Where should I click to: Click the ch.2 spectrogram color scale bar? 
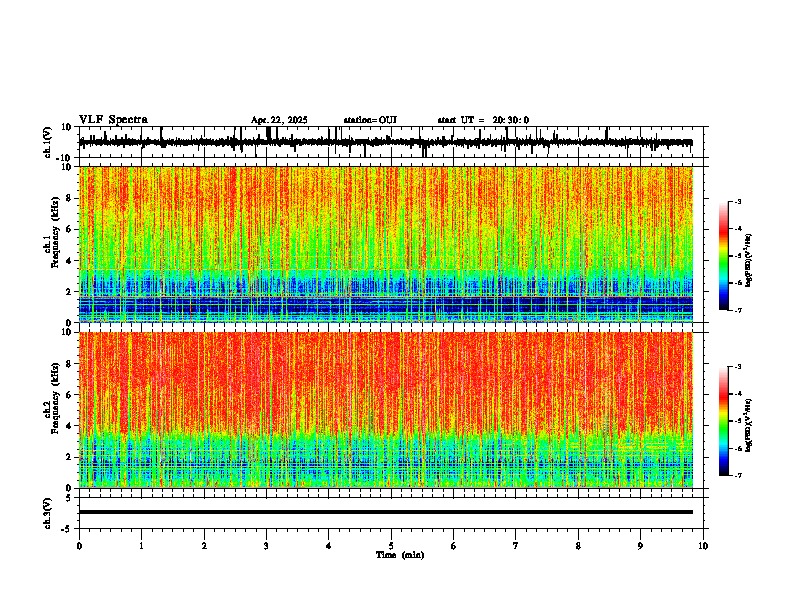click(x=724, y=421)
